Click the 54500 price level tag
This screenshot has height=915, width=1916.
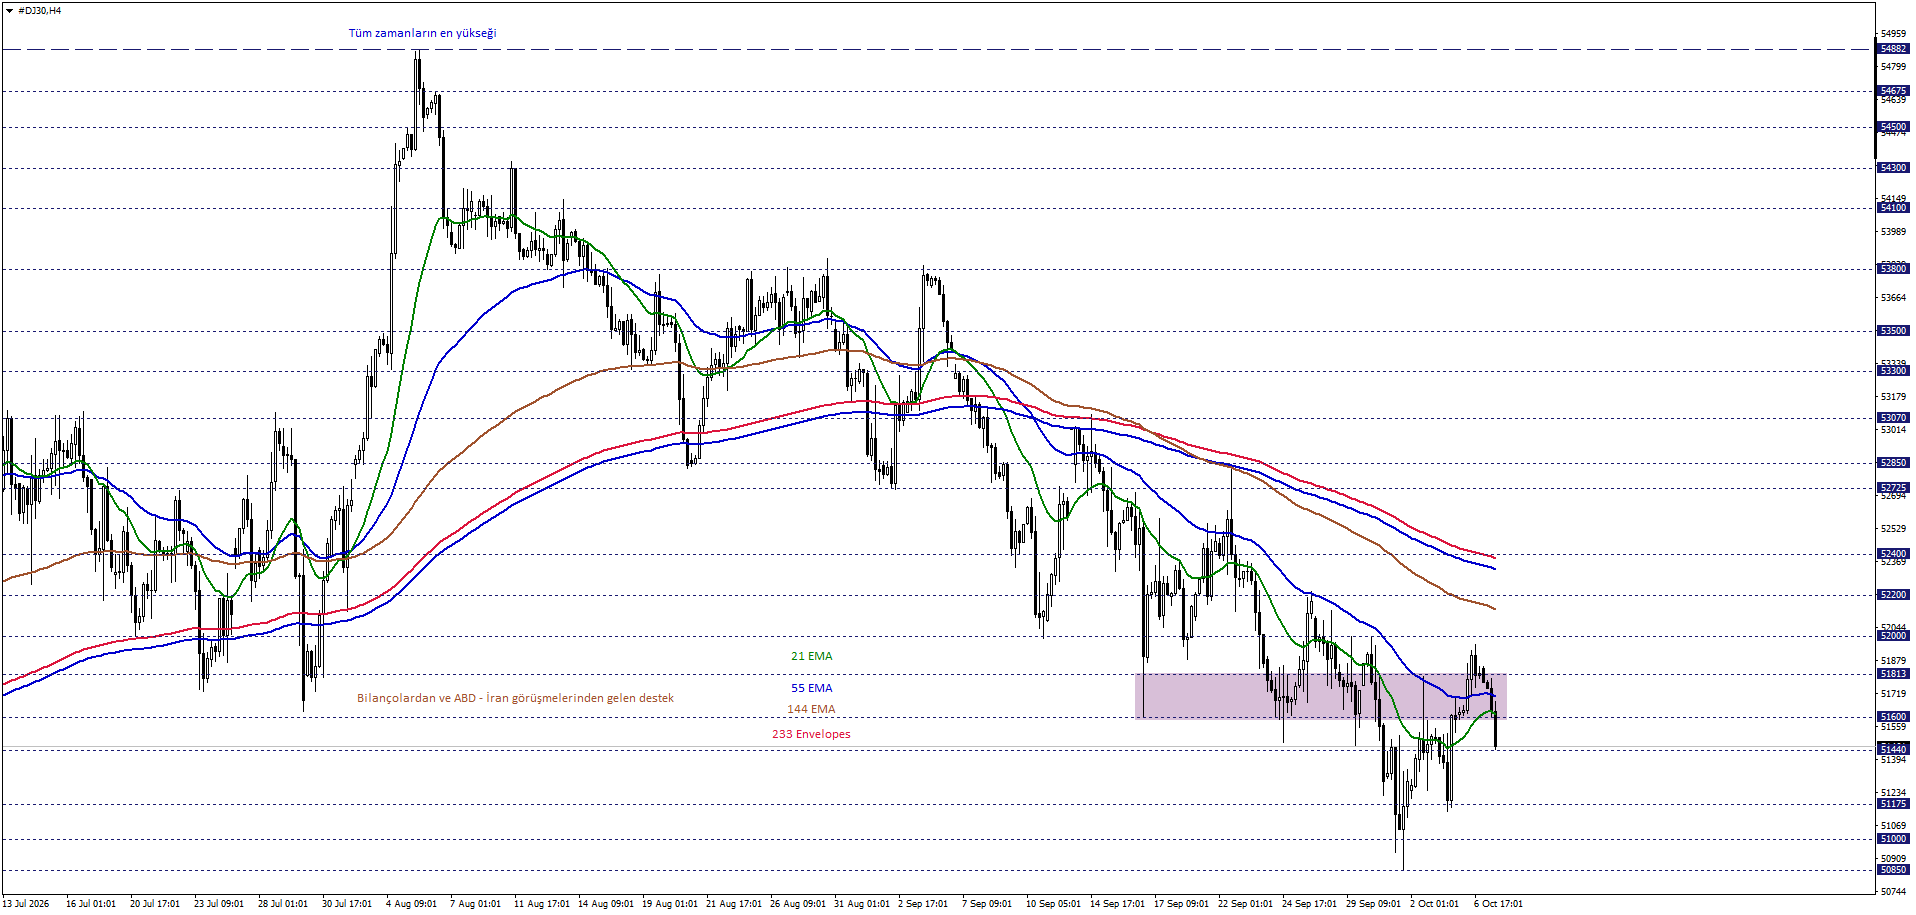[x=1893, y=127]
